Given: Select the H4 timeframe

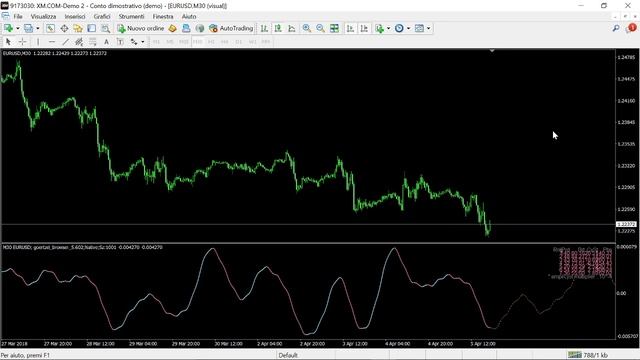Looking at the screenshot, I should point(224,42).
